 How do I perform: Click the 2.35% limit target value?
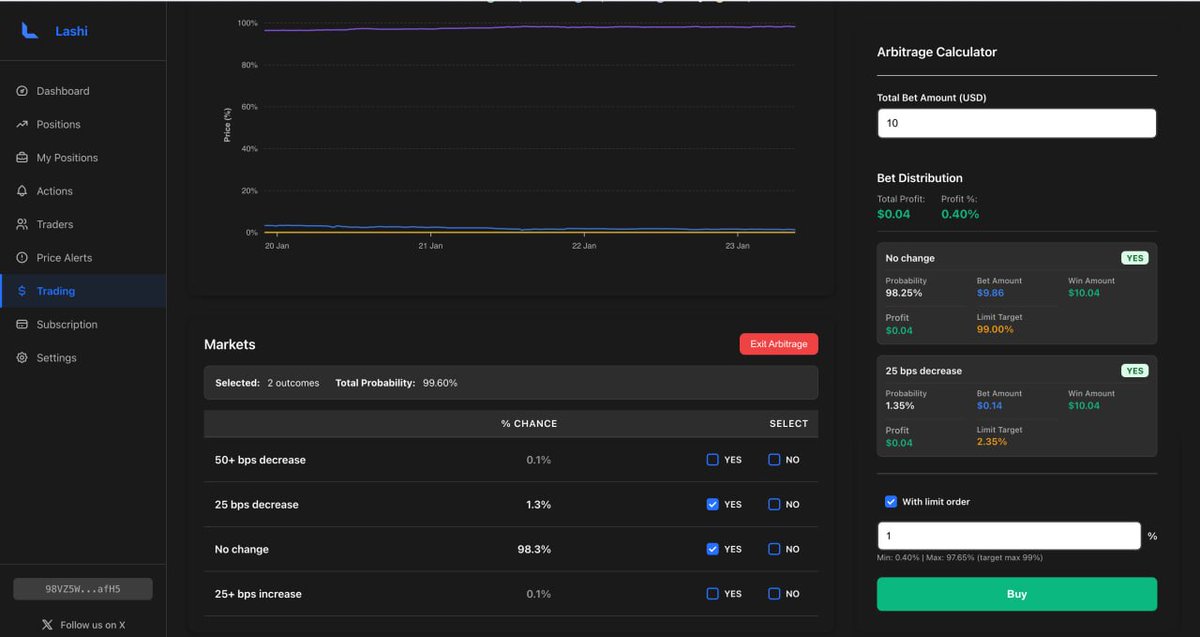[x=992, y=442]
